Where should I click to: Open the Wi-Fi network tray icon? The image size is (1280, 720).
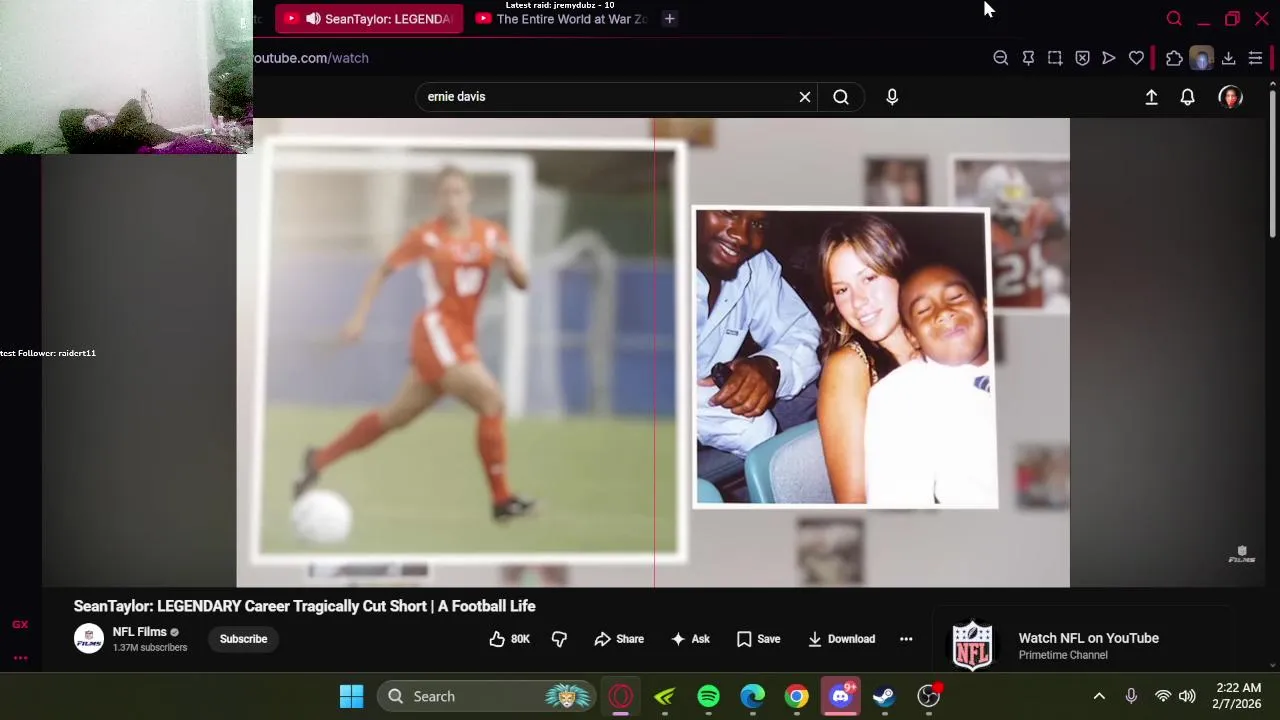coord(1162,696)
